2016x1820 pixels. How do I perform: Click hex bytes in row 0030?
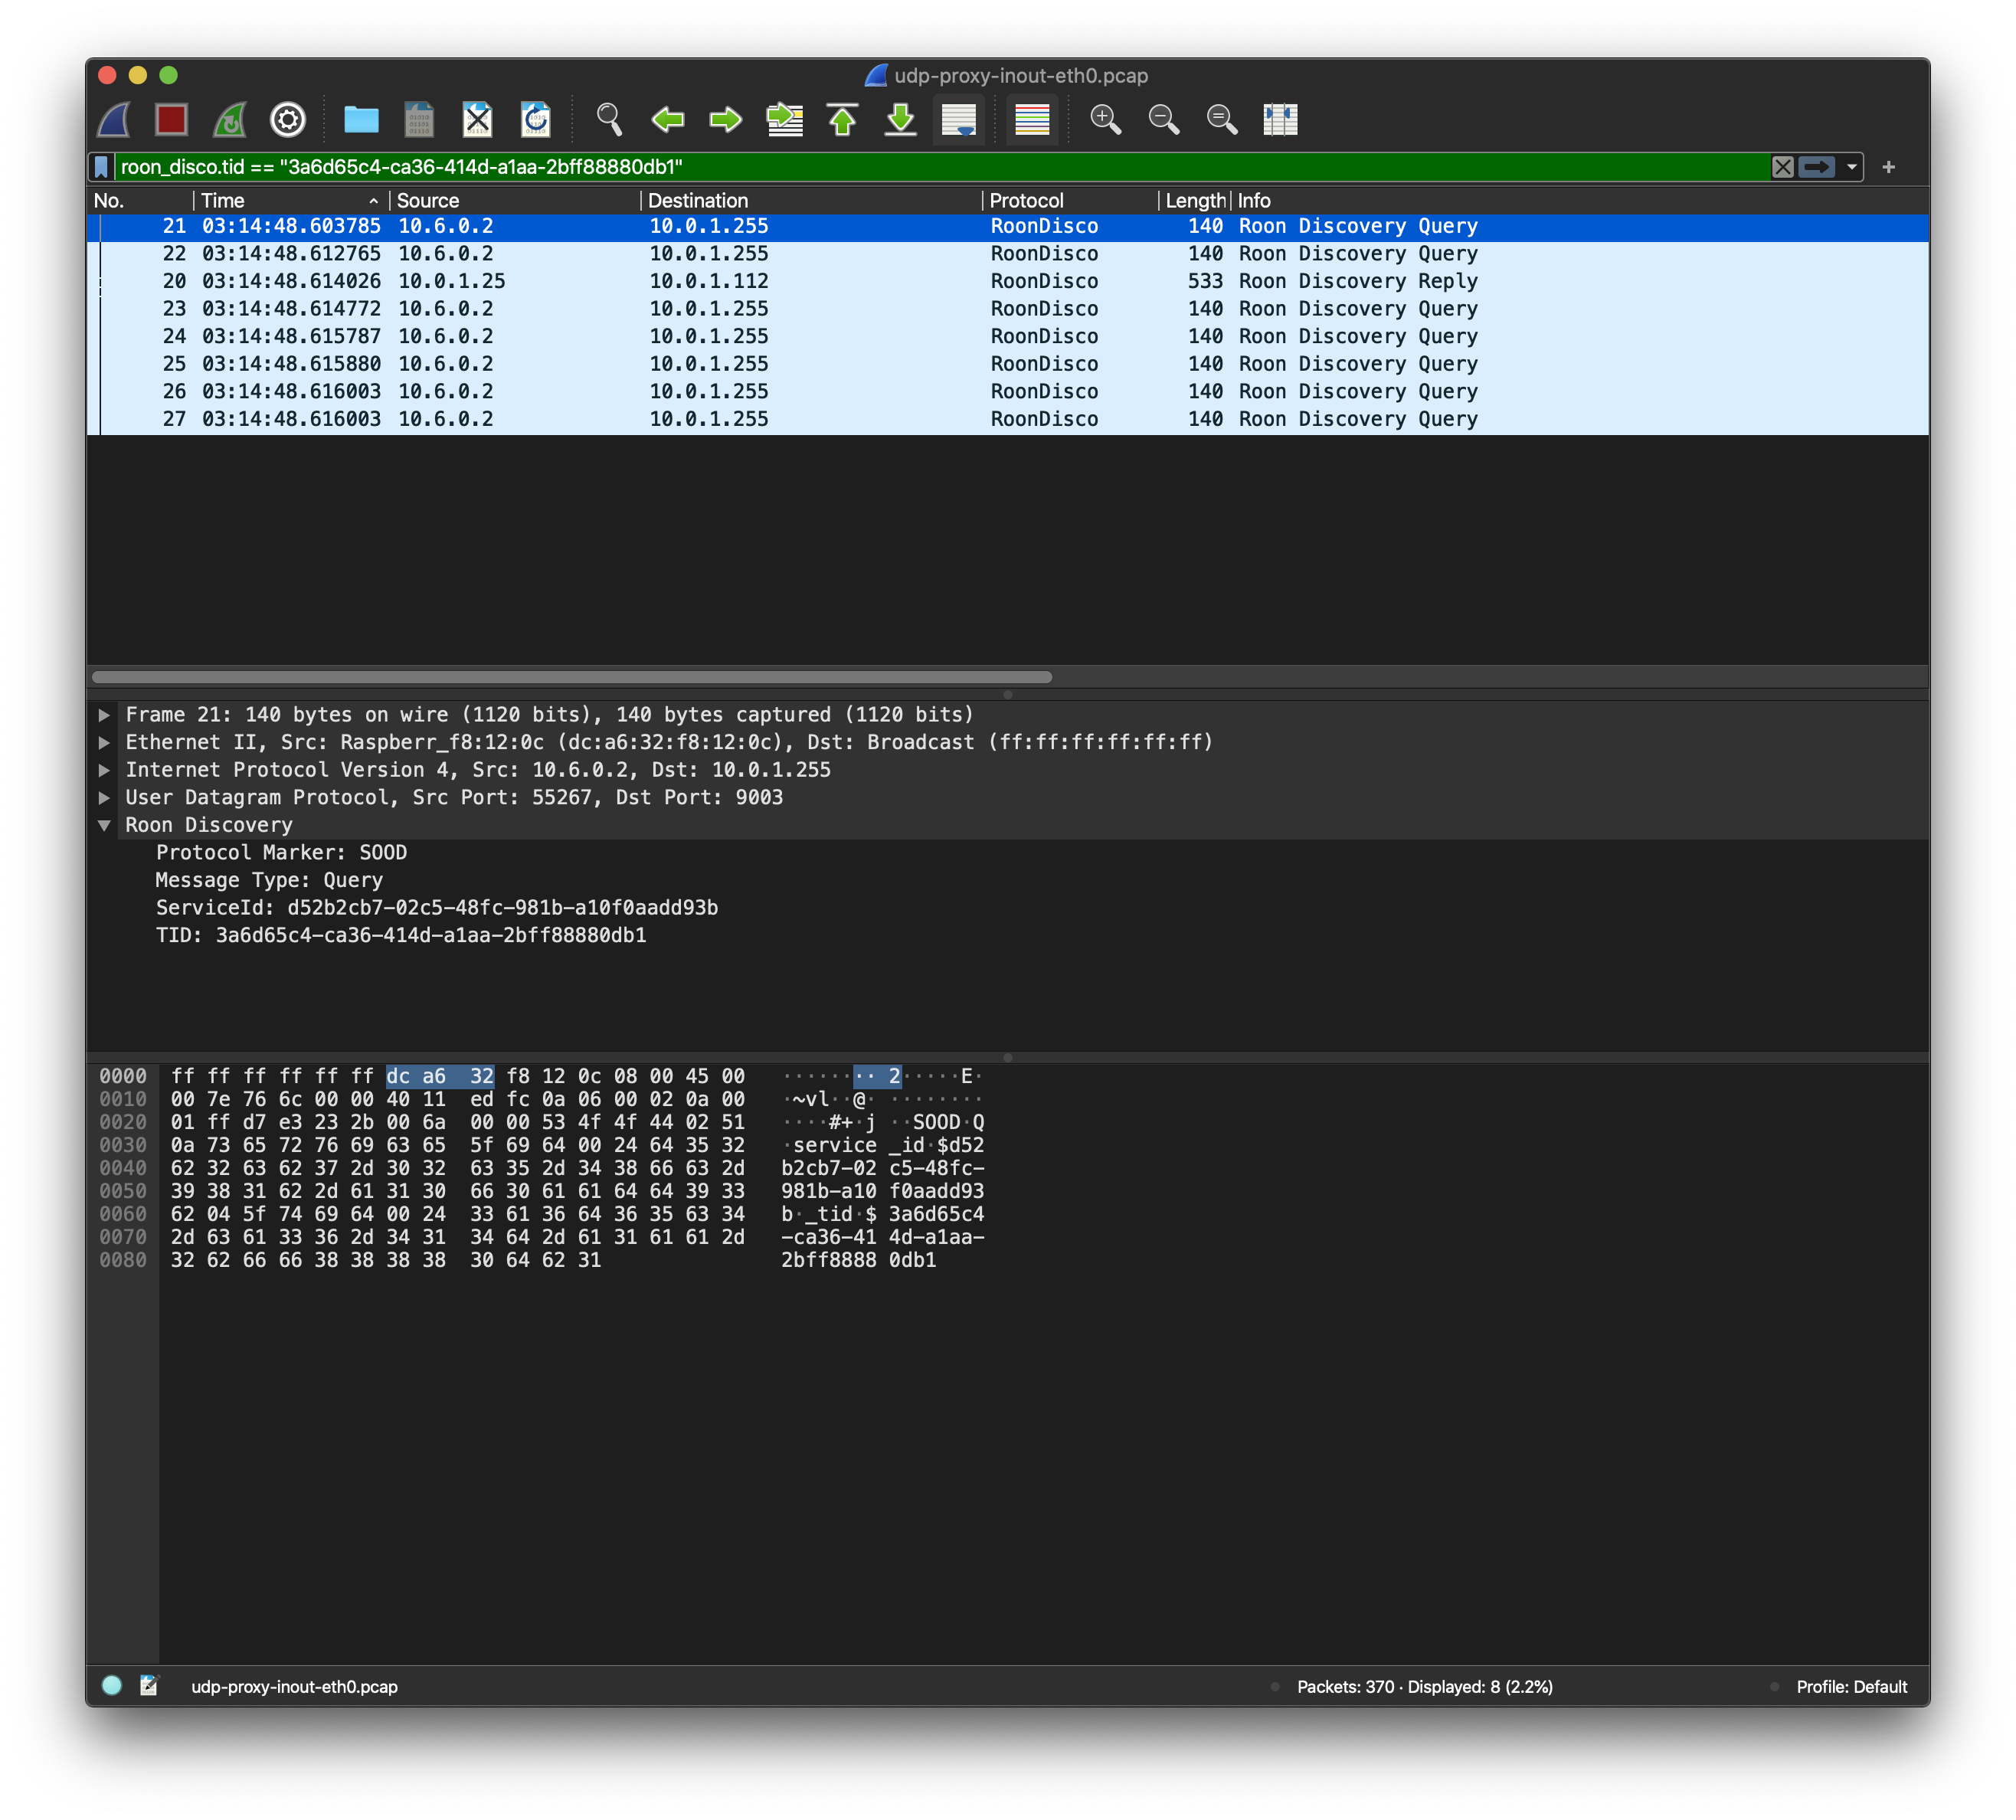457,1146
